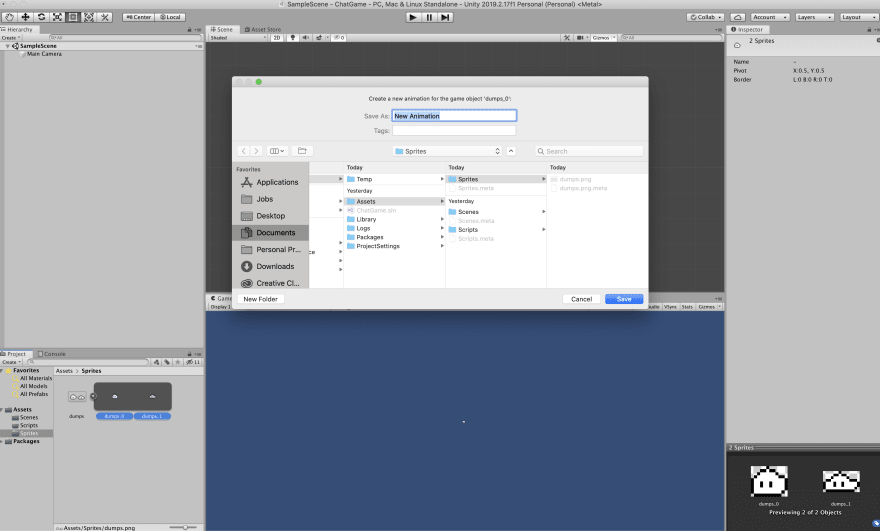
Task: Open the Layers dropdown
Action: click(814, 17)
